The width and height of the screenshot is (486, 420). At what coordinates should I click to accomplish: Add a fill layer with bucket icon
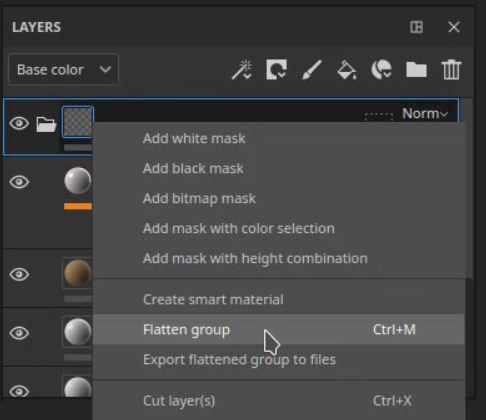[x=347, y=70]
